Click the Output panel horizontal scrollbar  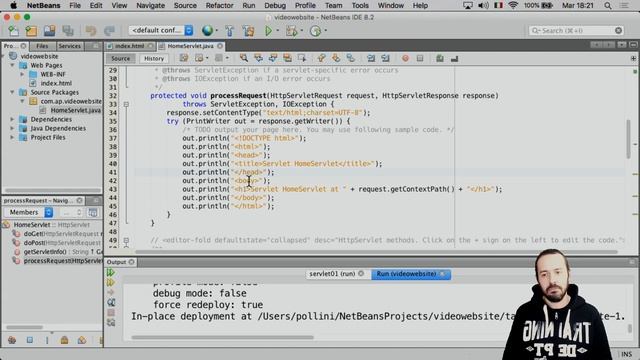pos(222,338)
